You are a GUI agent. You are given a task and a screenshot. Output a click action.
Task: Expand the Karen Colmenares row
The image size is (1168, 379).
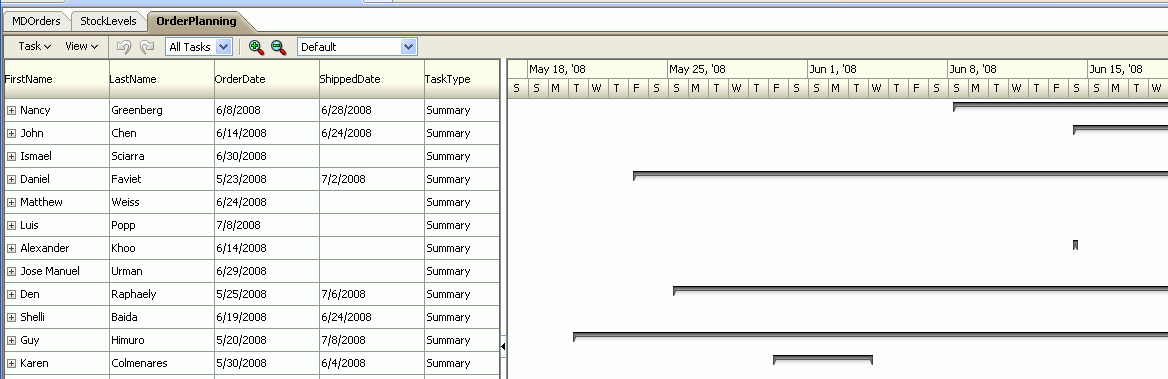click(11, 364)
